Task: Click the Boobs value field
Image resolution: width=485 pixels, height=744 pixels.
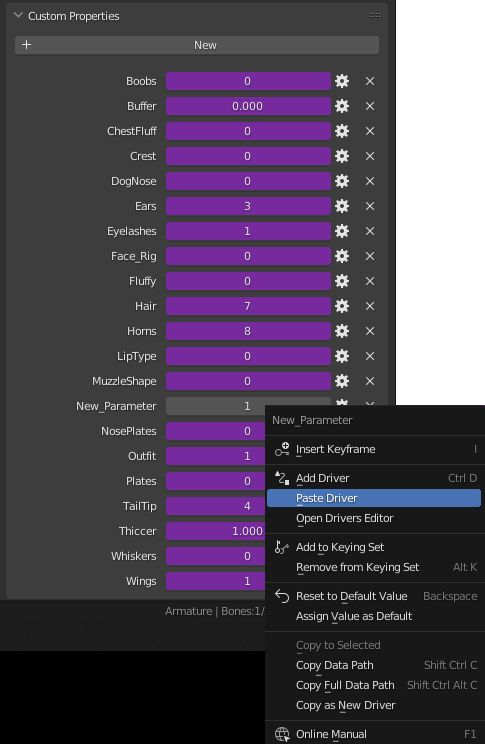Action: [248, 81]
